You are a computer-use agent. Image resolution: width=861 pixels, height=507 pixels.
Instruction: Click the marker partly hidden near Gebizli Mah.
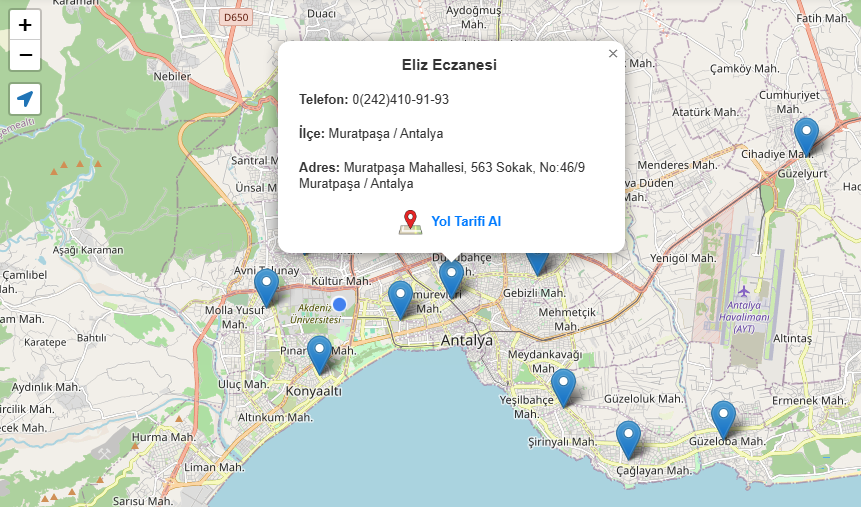point(537,262)
